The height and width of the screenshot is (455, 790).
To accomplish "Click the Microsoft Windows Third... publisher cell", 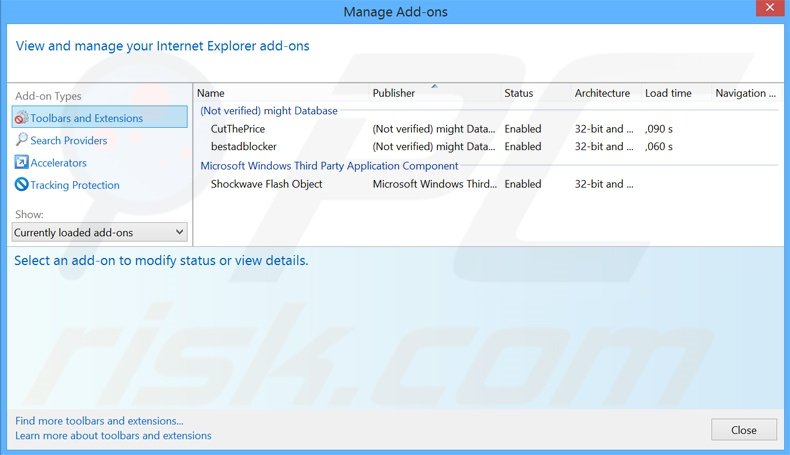I will click(434, 184).
